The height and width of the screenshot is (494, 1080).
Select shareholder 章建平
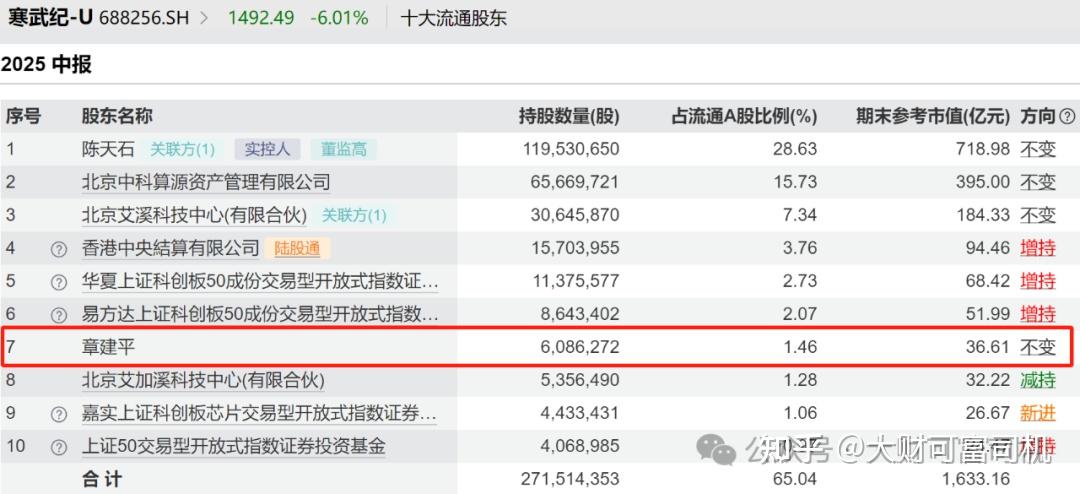tap(110, 347)
